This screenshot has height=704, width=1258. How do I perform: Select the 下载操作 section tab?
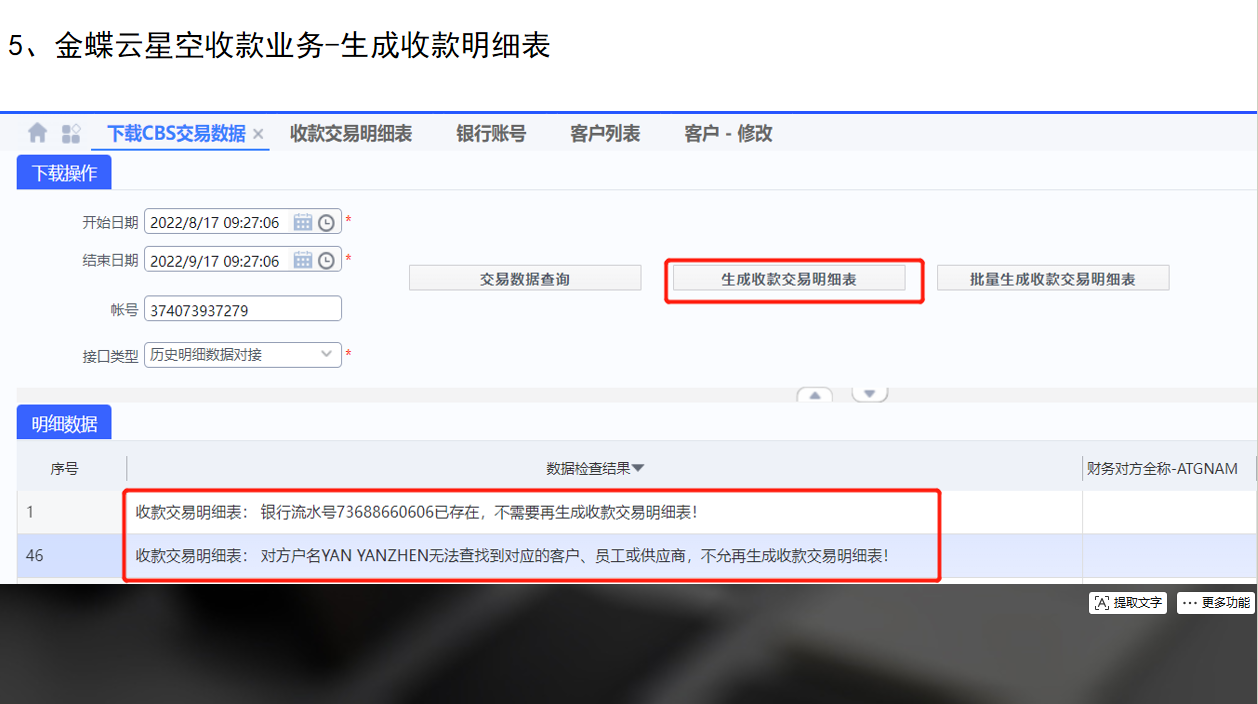[64, 173]
